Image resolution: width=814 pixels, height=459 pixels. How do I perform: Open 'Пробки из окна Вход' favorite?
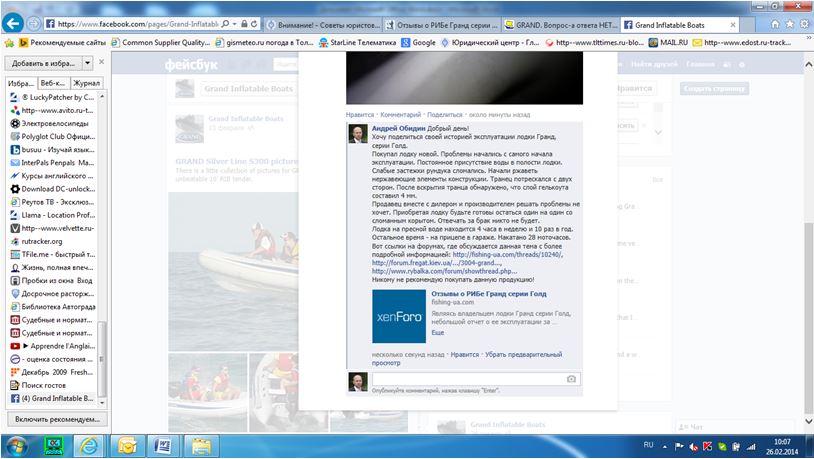pyautogui.click(x=52, y=280)
